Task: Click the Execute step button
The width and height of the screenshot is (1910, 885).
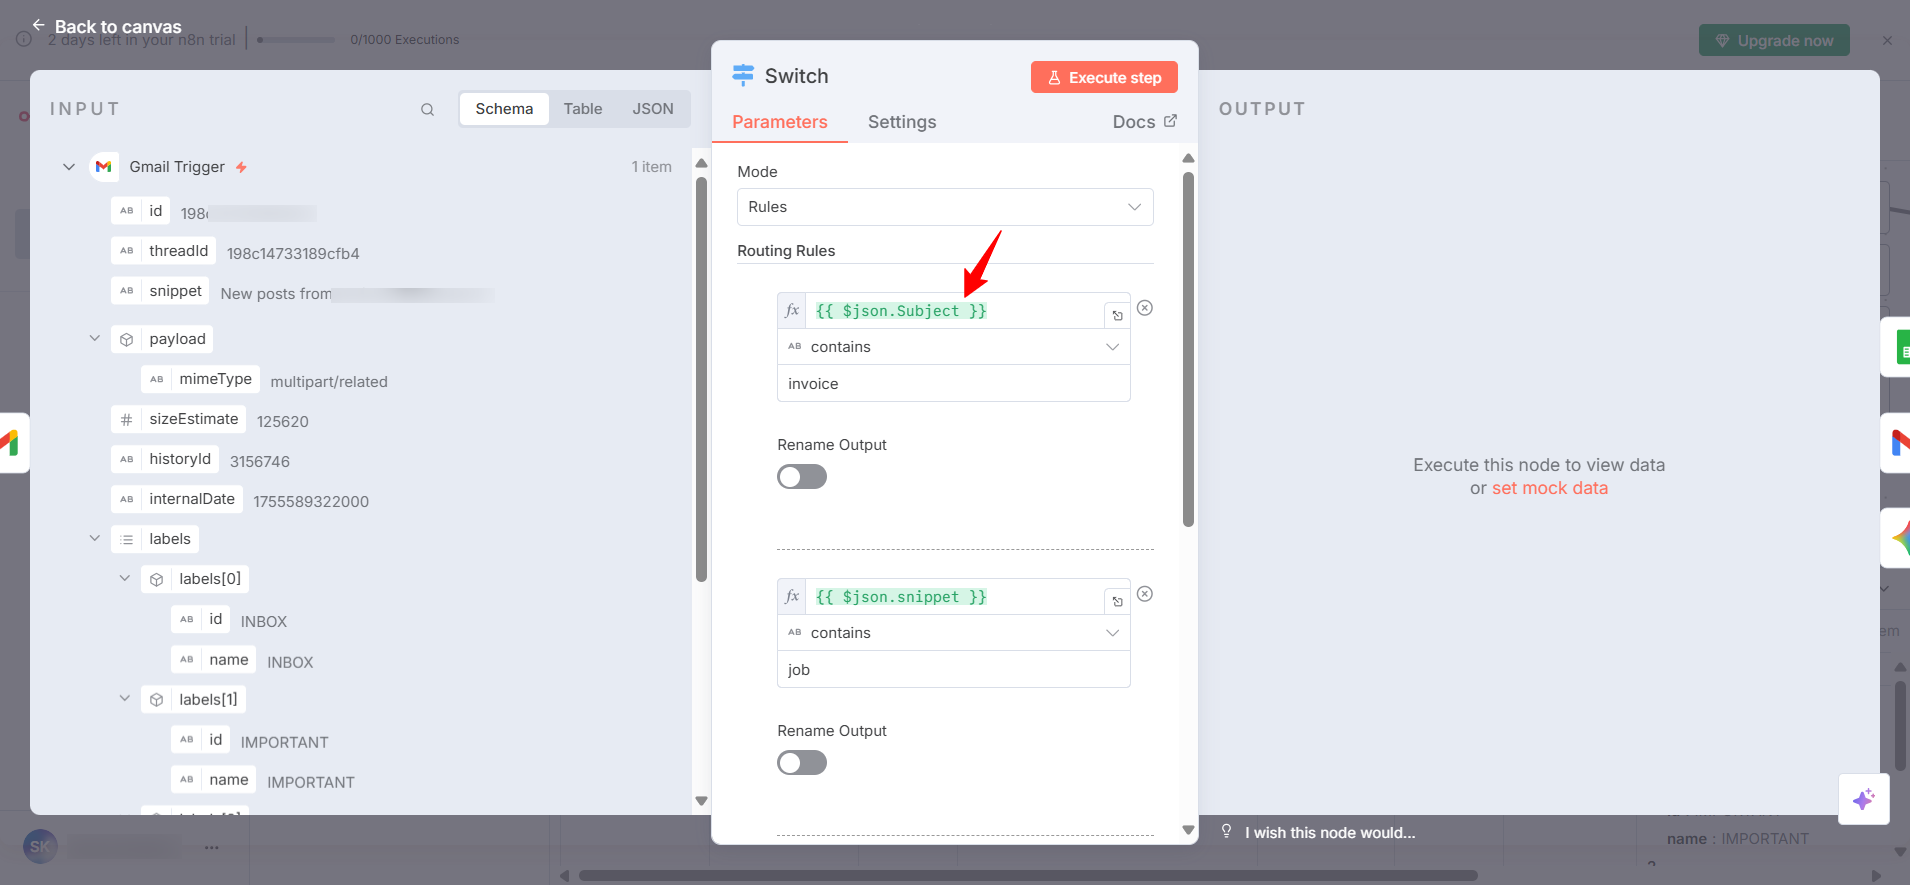Action: pos(1104,78)
